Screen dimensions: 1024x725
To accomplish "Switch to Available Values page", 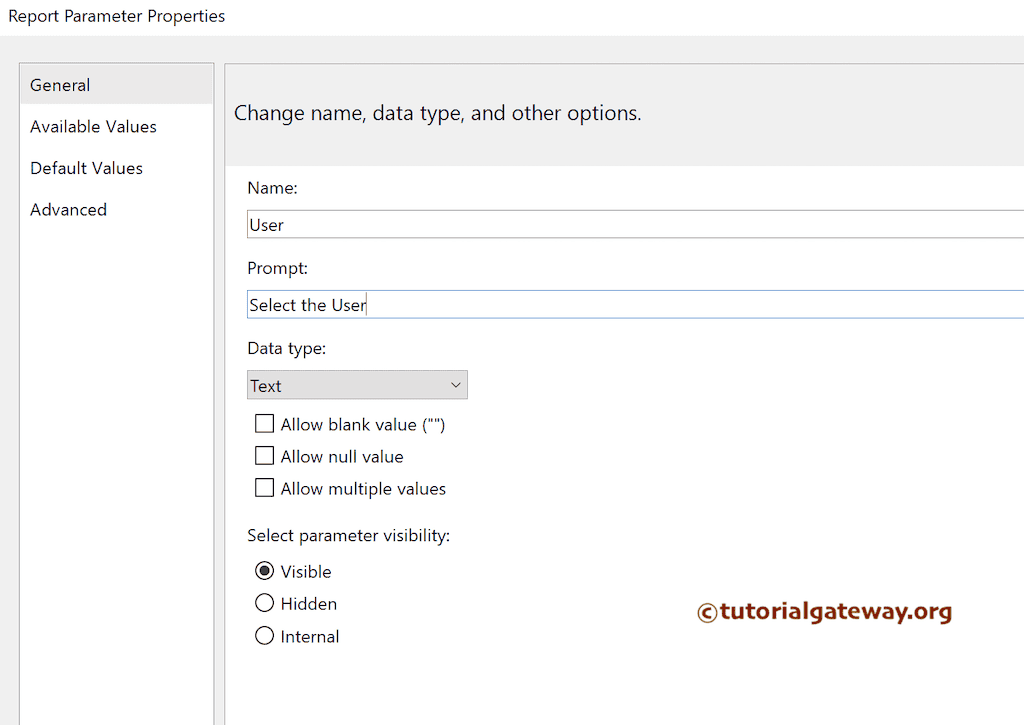I will click(93, 127).
